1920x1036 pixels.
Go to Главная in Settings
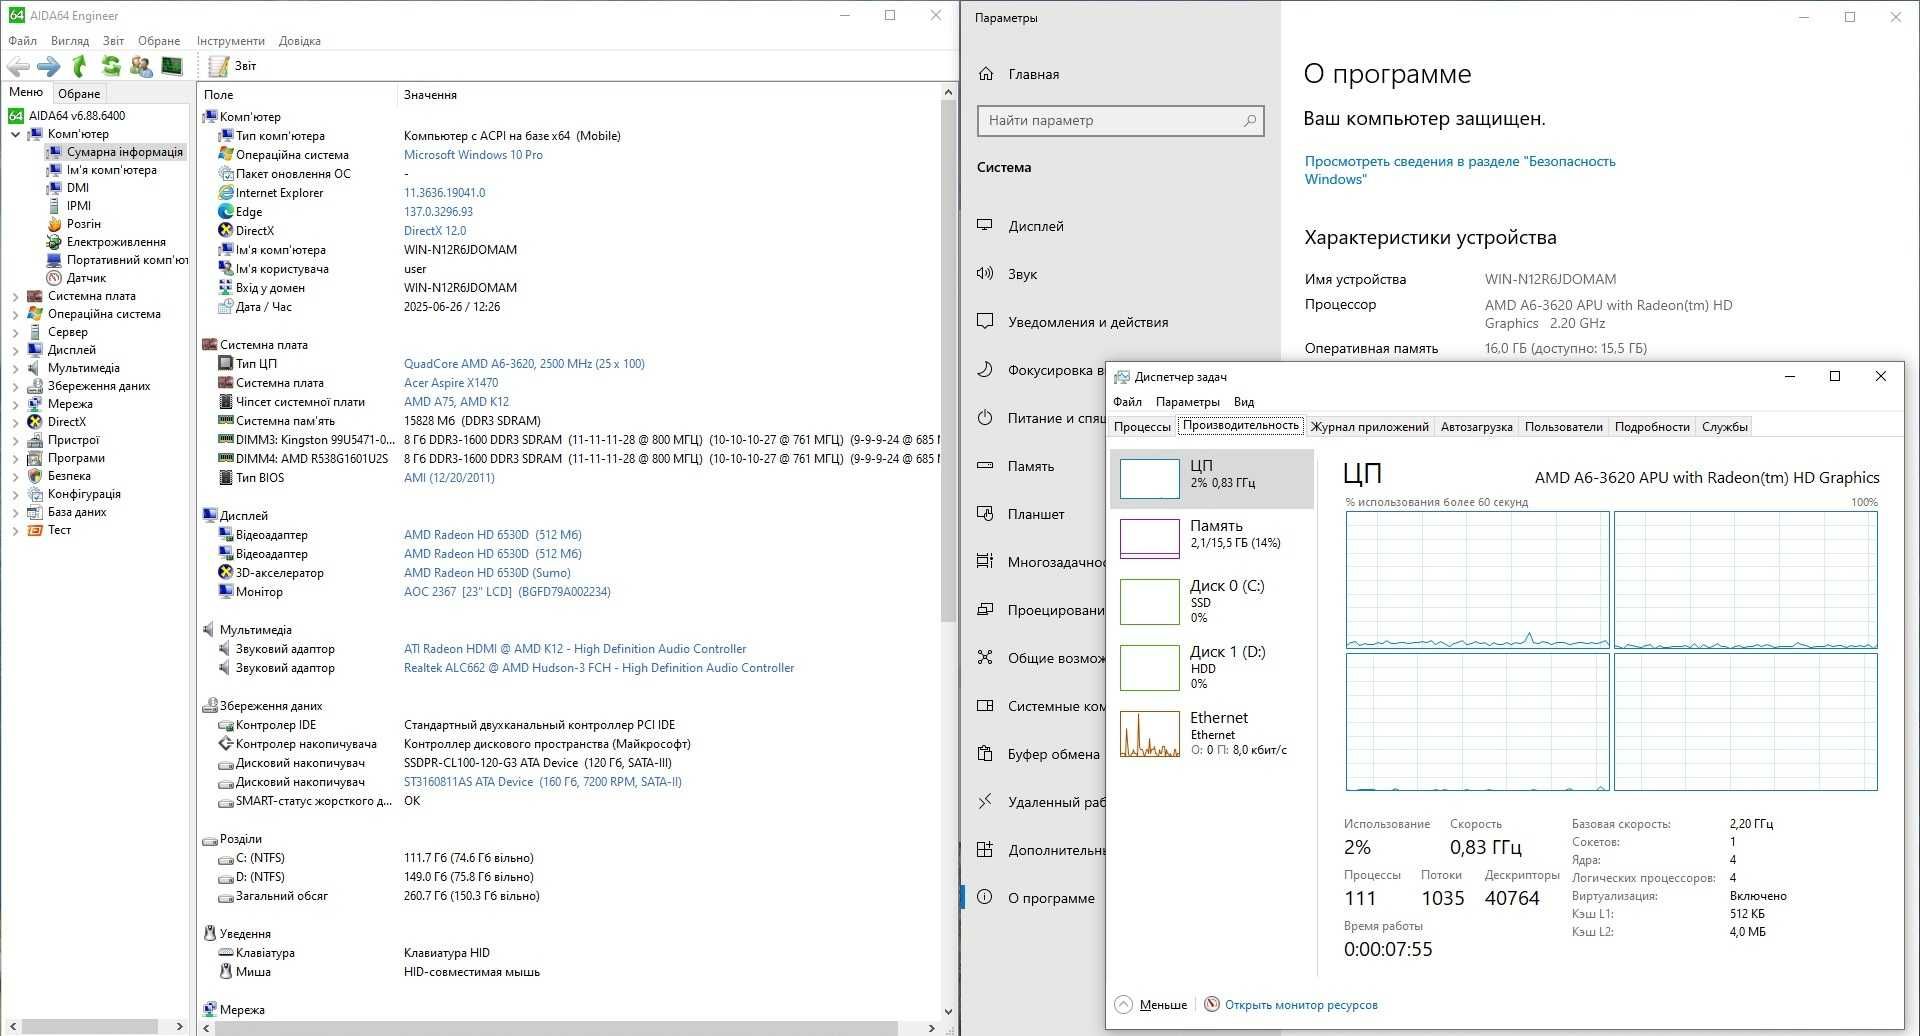point(1033,74)
